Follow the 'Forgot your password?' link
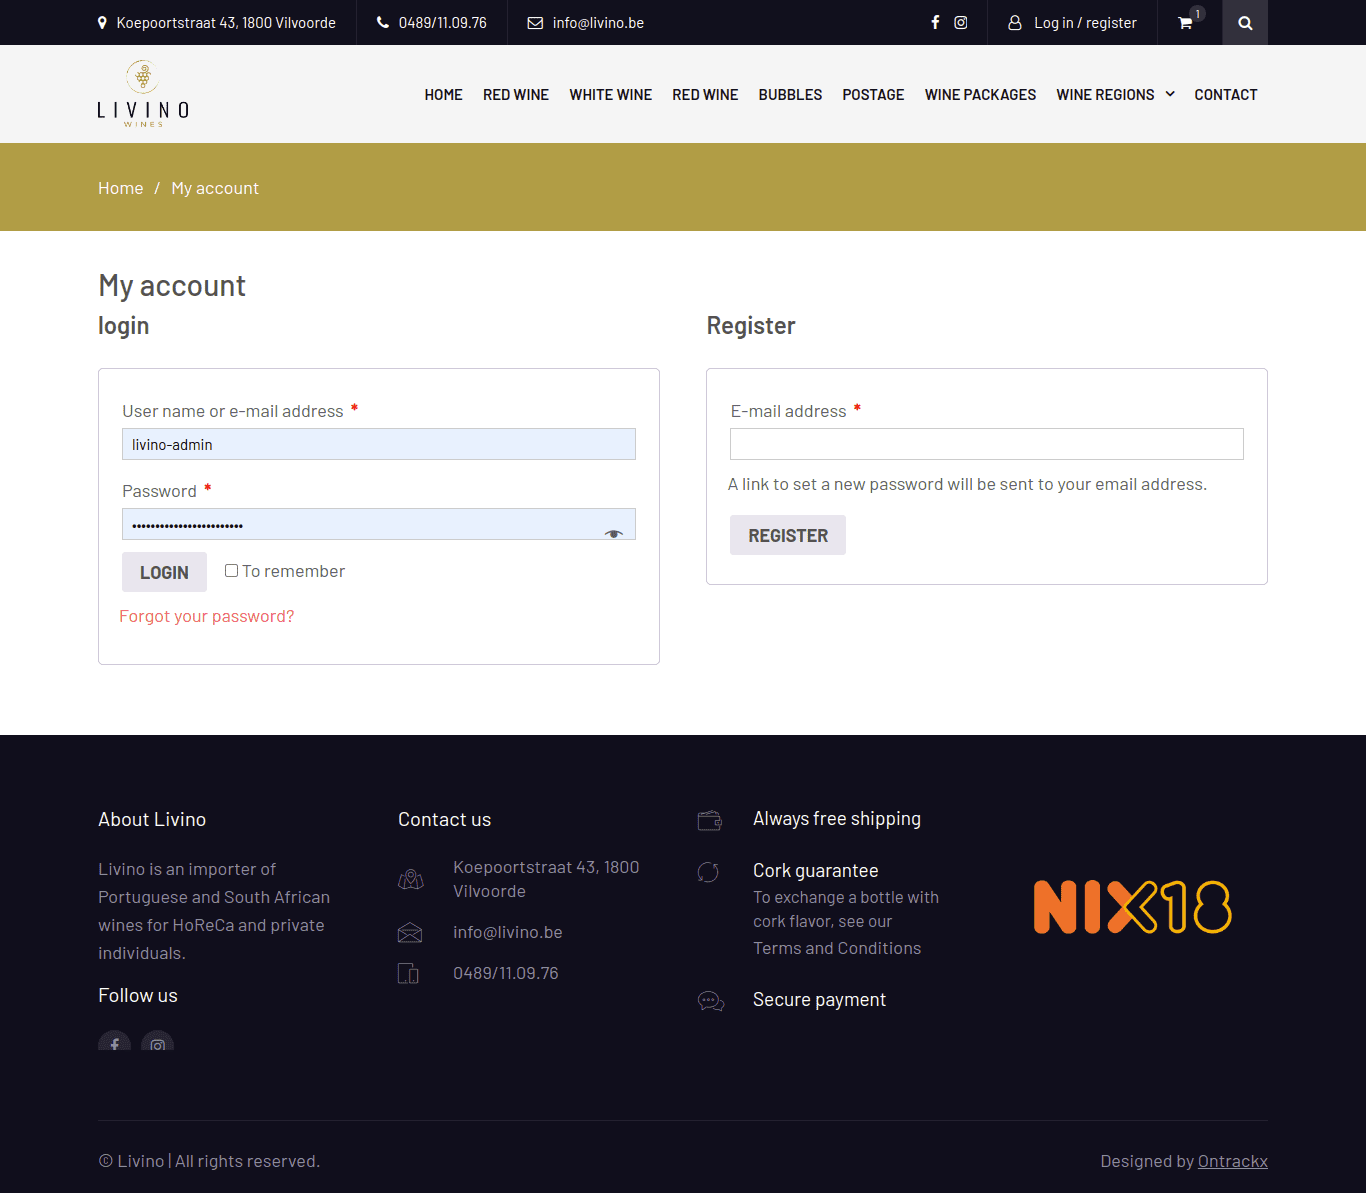The width and height of the screenshot is (1366, 1194). point(207,616)
